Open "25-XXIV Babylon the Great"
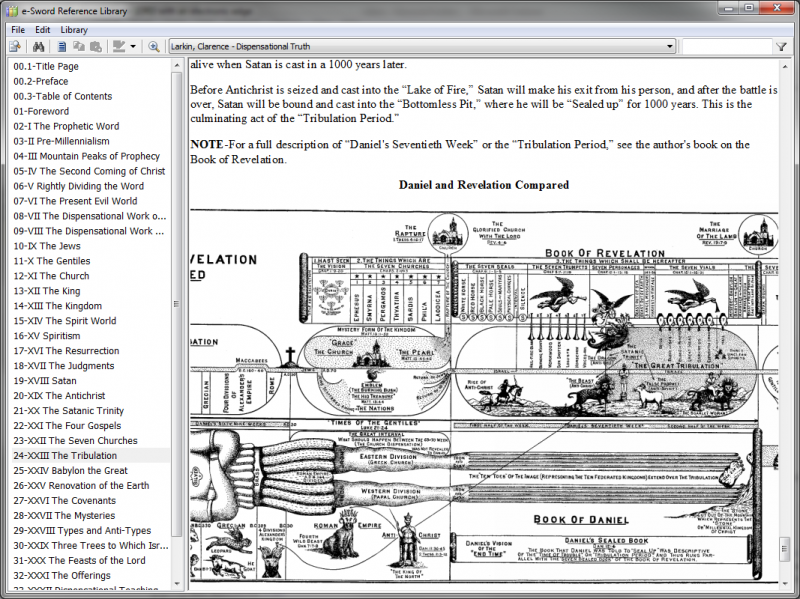 point(70,470)
